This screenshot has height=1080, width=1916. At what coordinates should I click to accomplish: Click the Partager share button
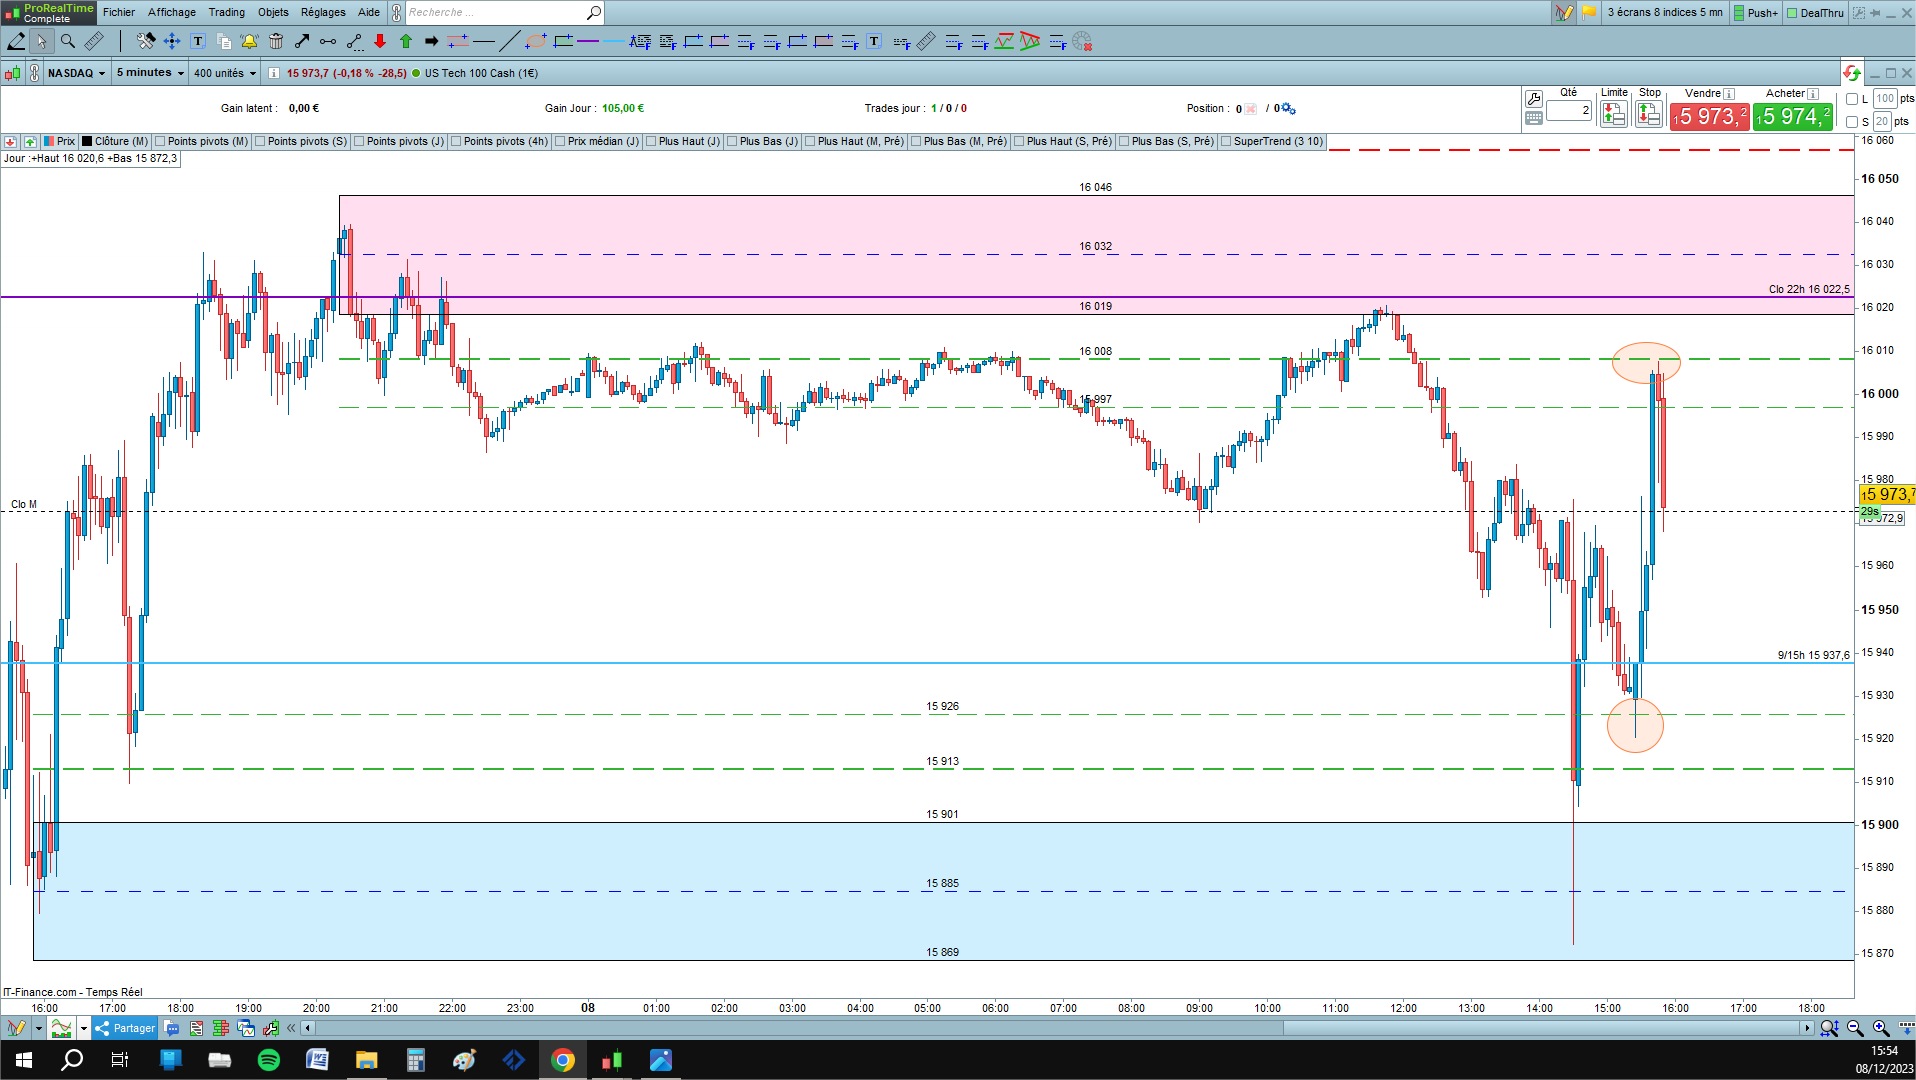(126, 1028)
